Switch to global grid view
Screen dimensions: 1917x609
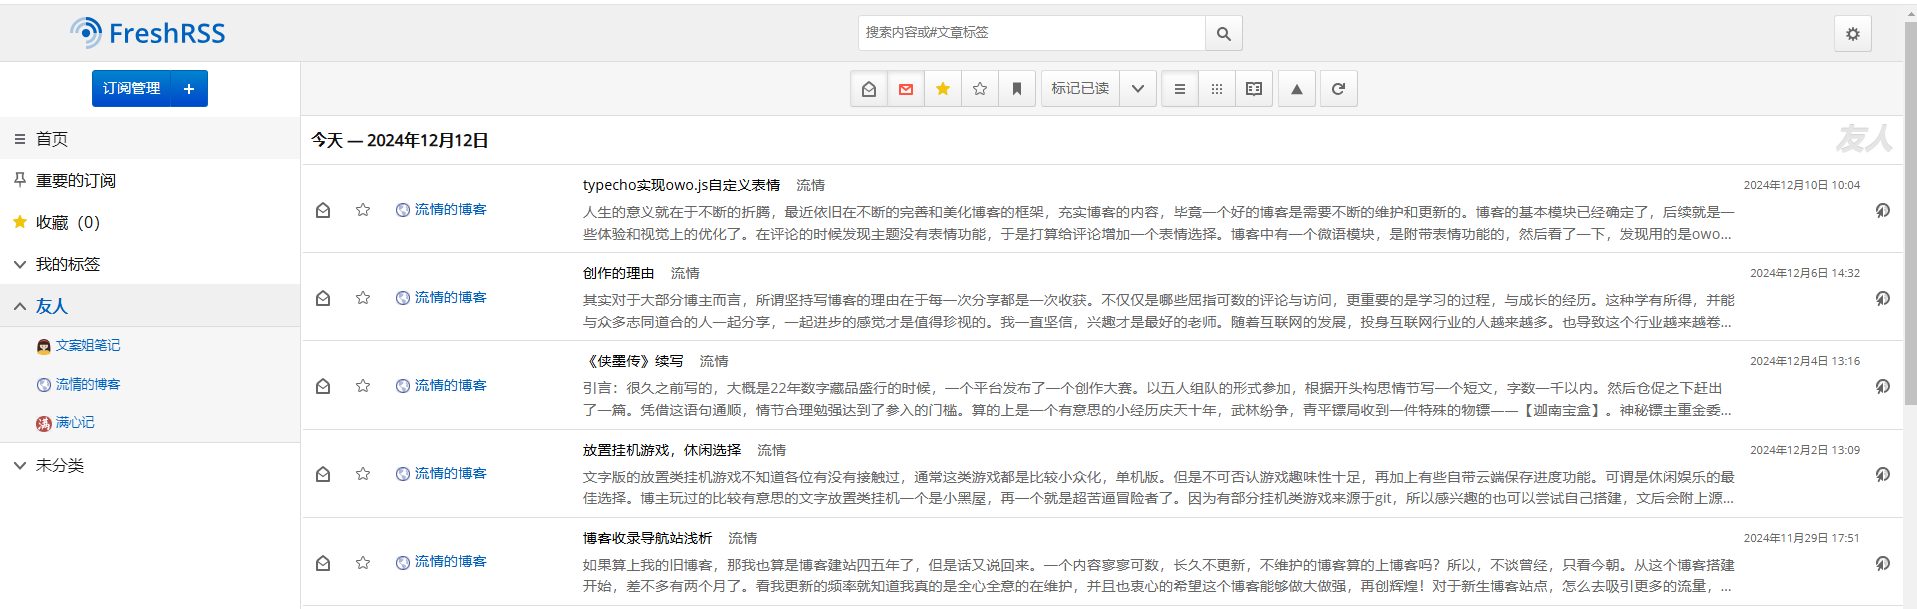[x=1217, y=89]
